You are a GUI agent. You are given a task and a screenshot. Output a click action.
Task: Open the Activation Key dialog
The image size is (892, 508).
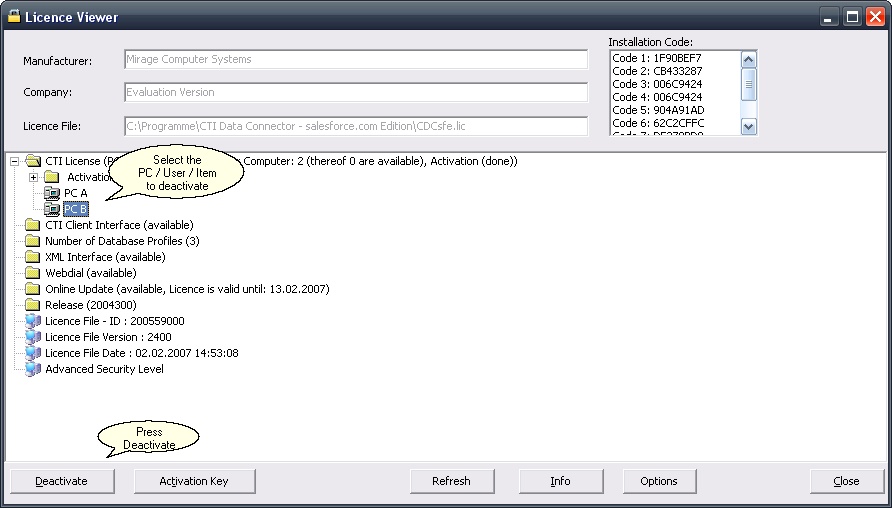[194, 481]
